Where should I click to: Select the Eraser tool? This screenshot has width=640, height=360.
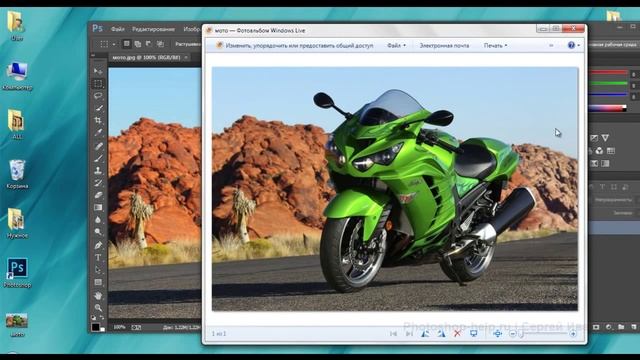click(98, 195)
